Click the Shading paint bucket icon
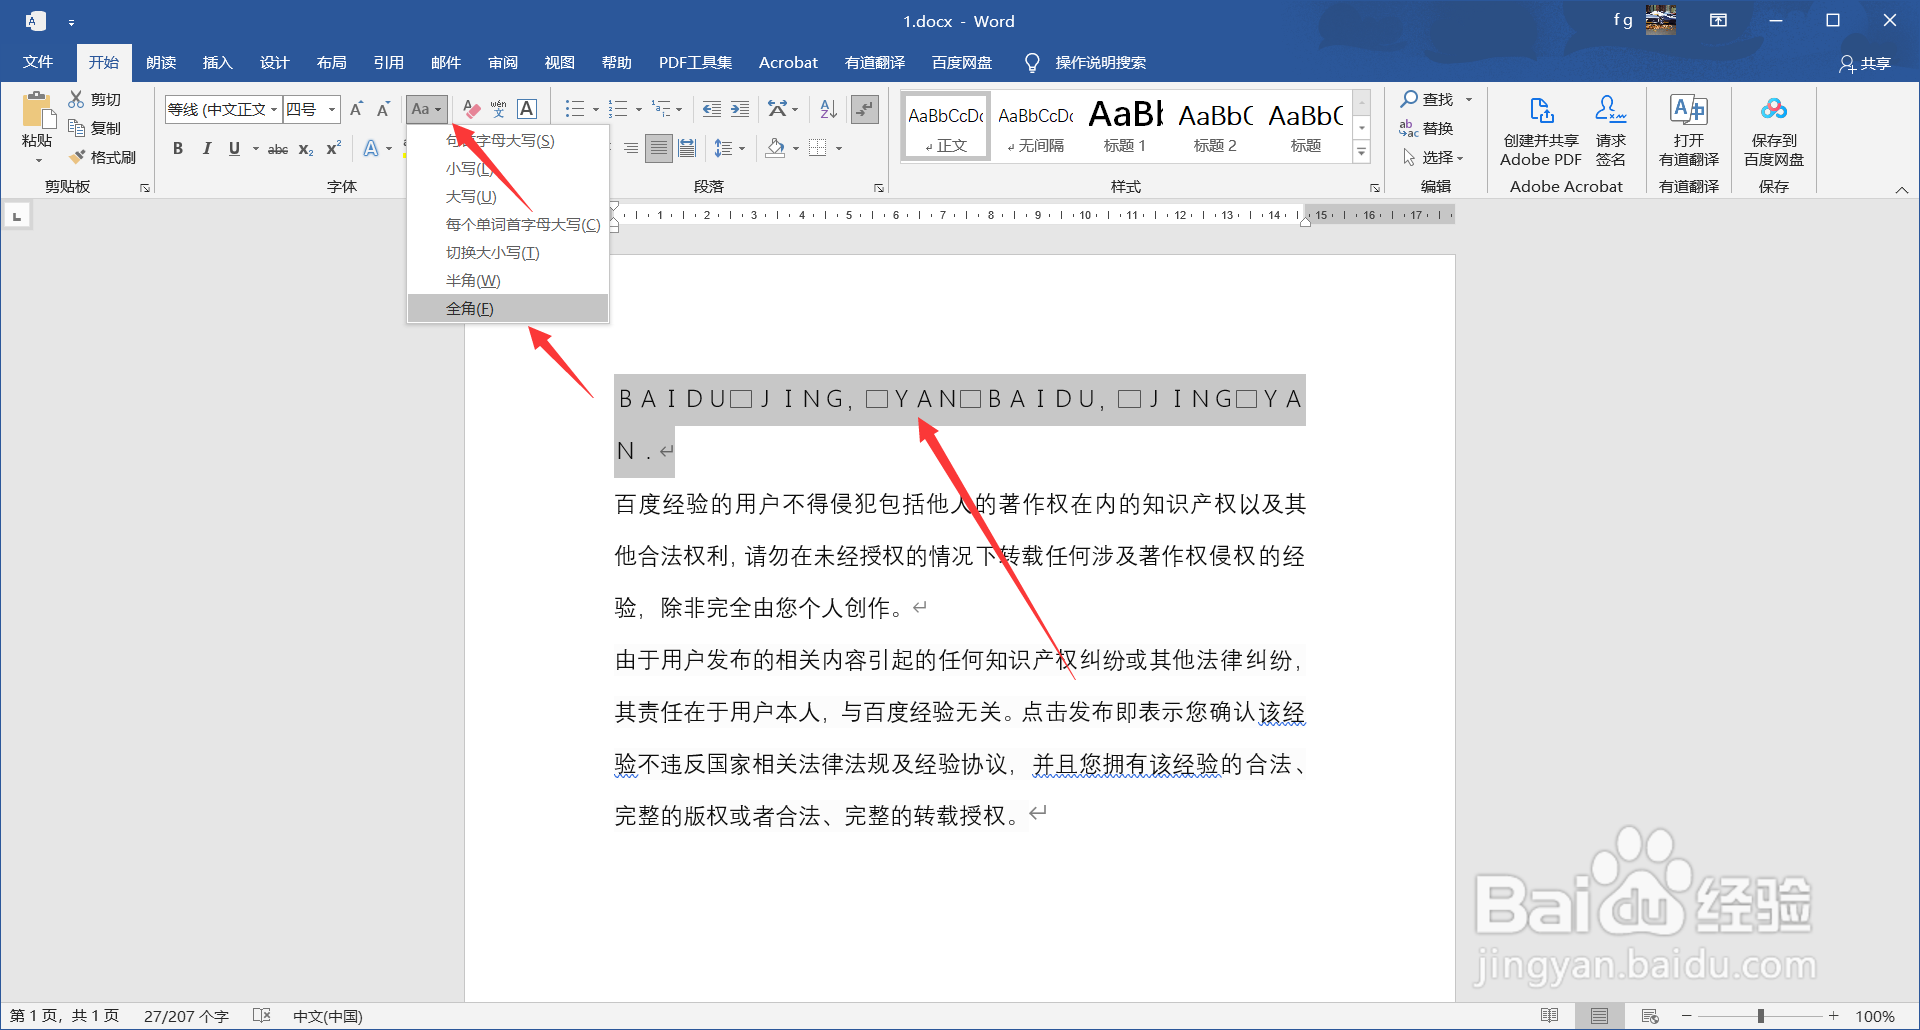 [775, 148]
